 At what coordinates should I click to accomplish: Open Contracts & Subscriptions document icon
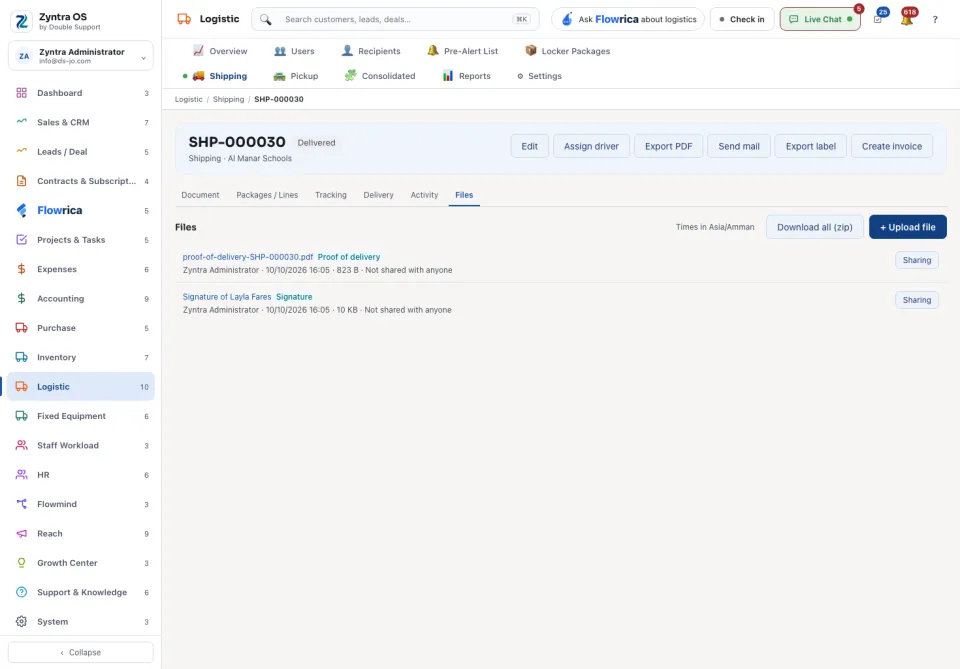point(21,181)
